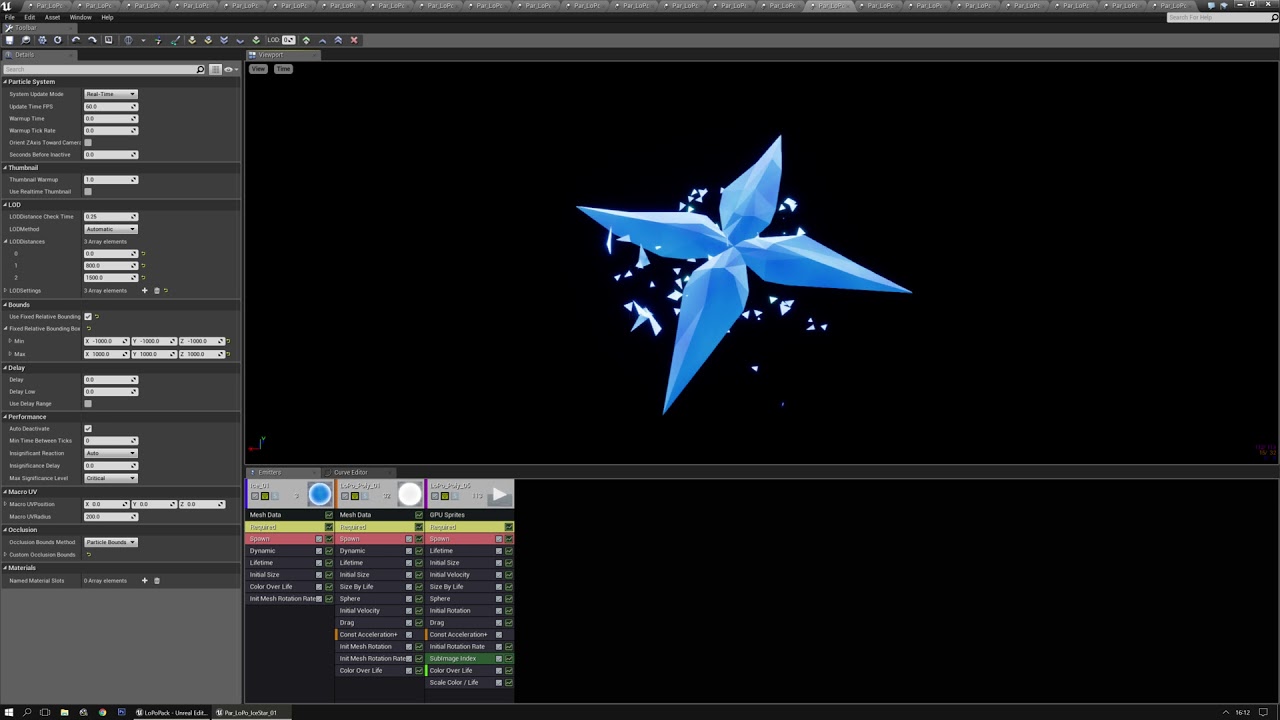The width and height of the screenshot is (1280, 720).
Task: Open the Asset menu
Action: 52,17
